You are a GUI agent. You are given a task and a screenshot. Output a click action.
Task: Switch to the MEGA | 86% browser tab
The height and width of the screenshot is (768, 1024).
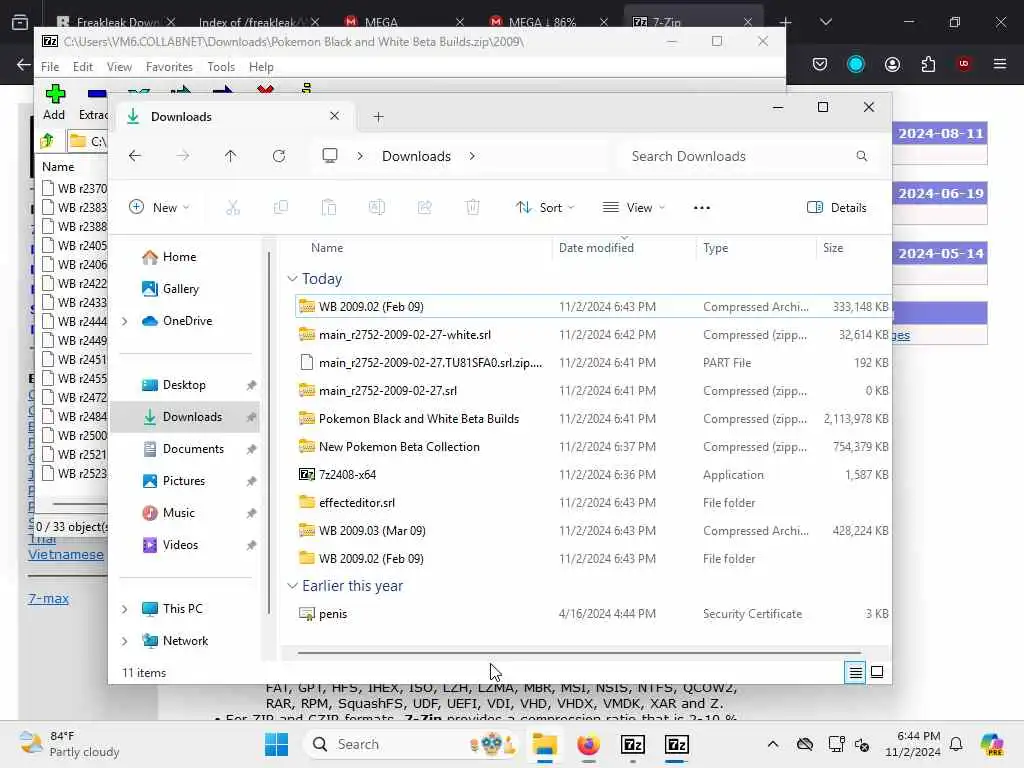547,22
